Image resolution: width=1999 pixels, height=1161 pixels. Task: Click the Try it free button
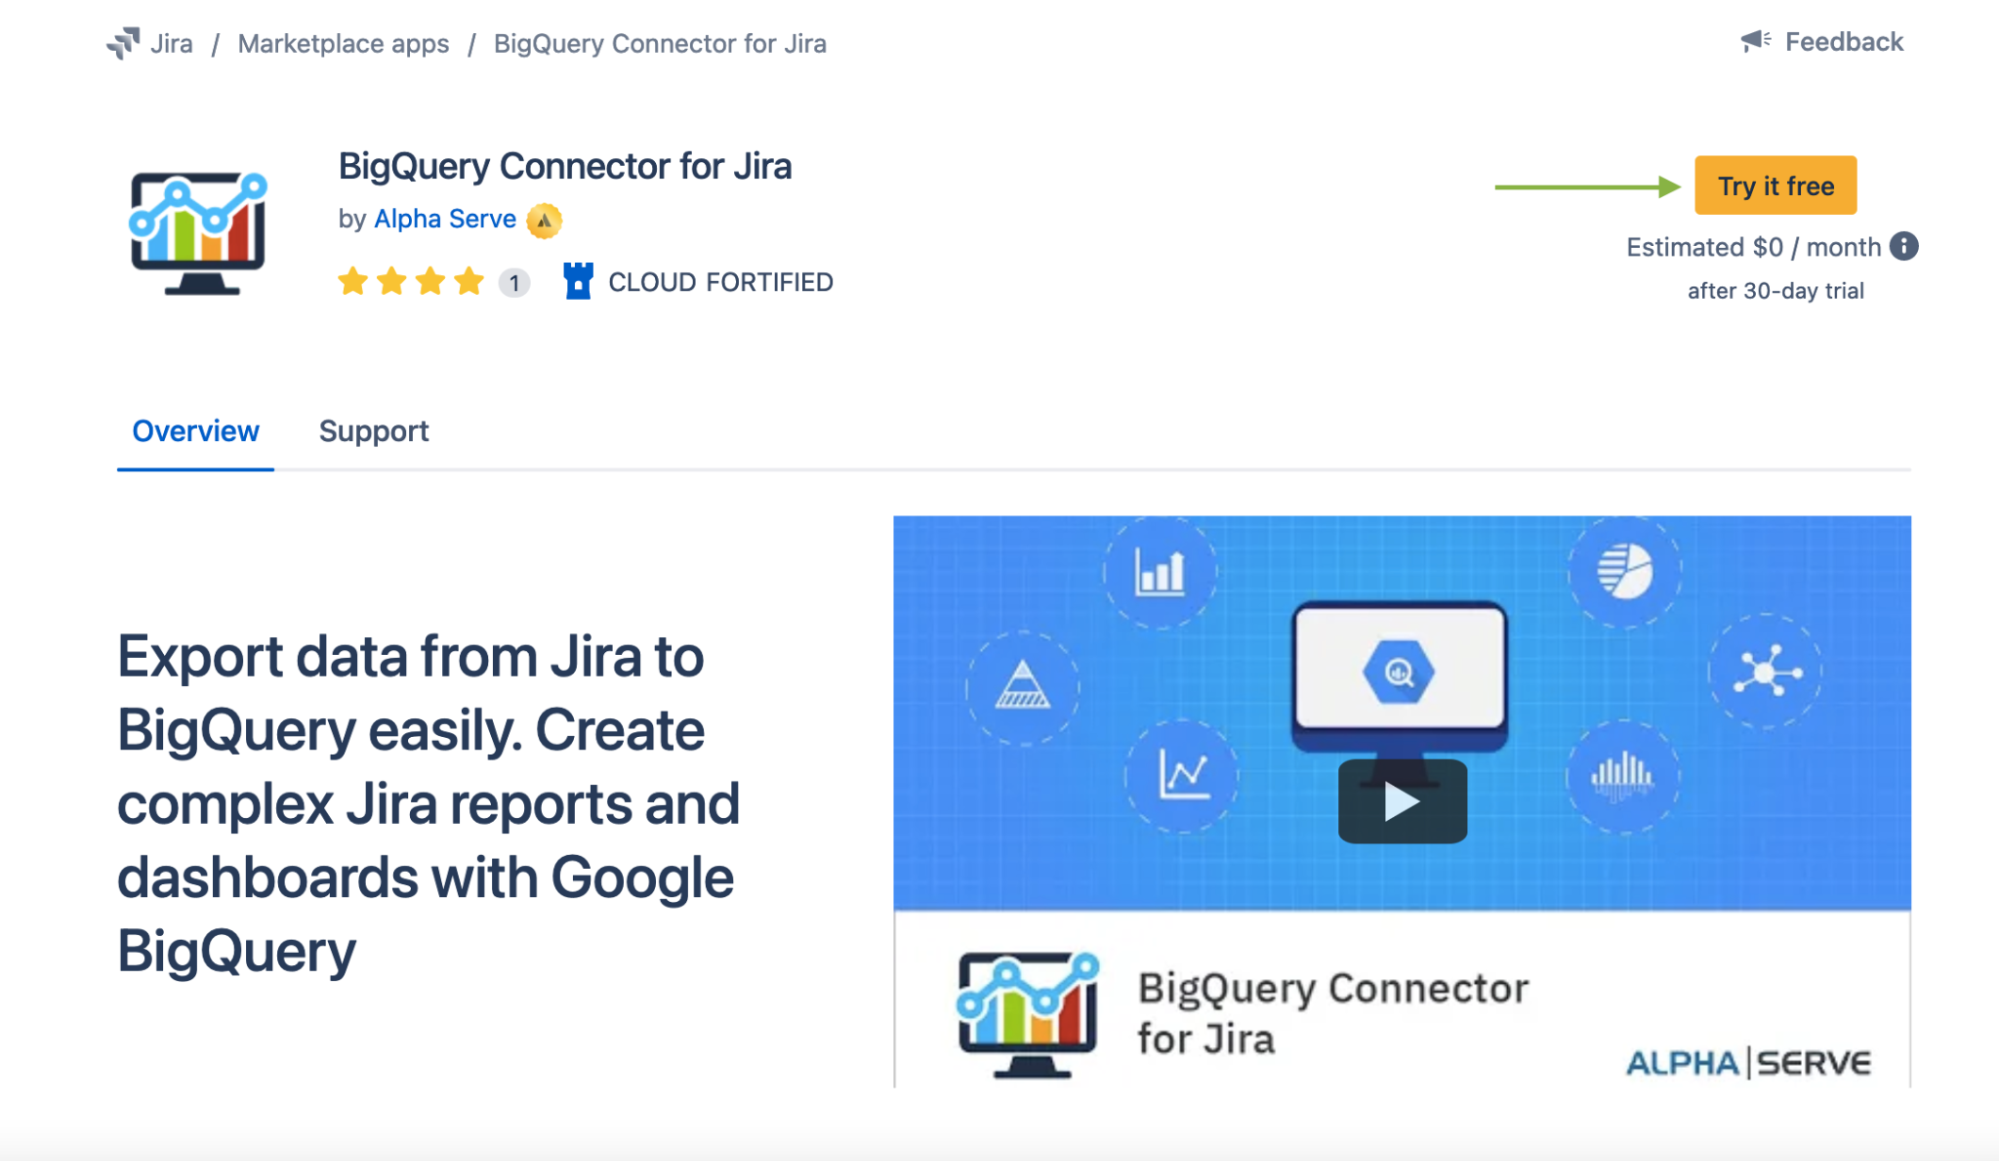(x=1775, y=185)
